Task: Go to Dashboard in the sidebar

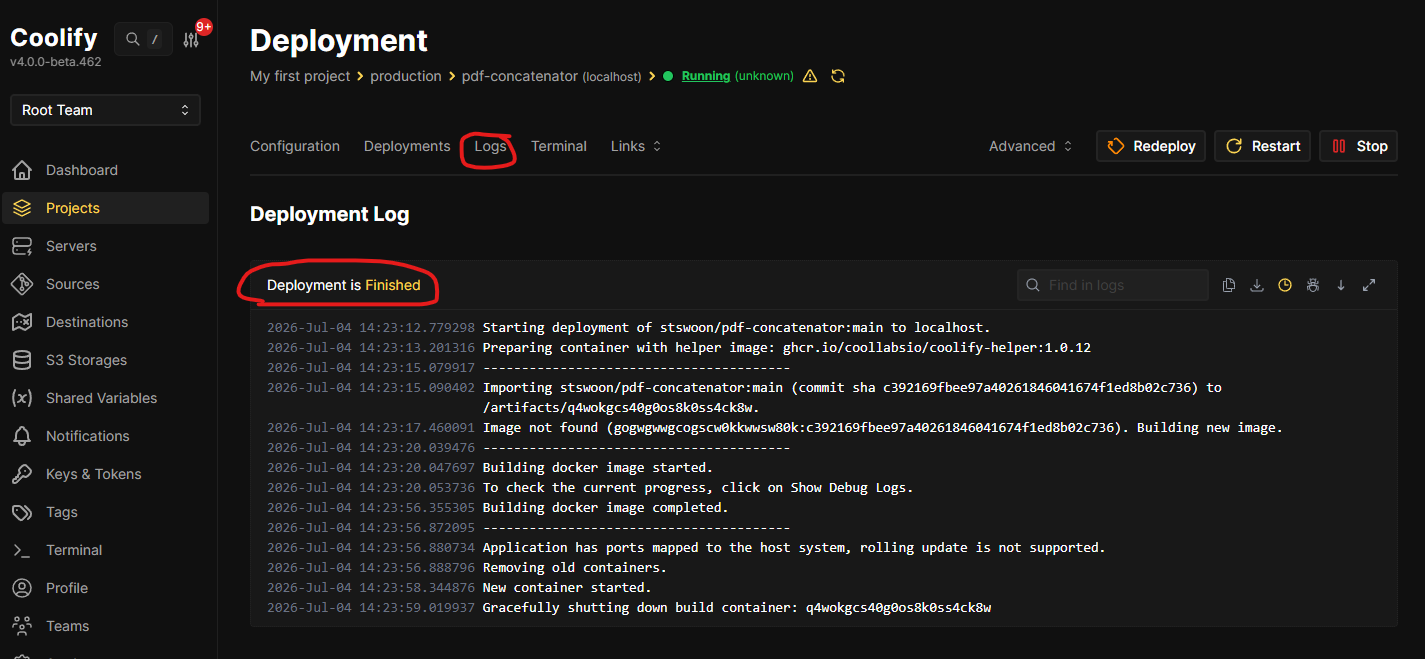Action: pos(105,170)
